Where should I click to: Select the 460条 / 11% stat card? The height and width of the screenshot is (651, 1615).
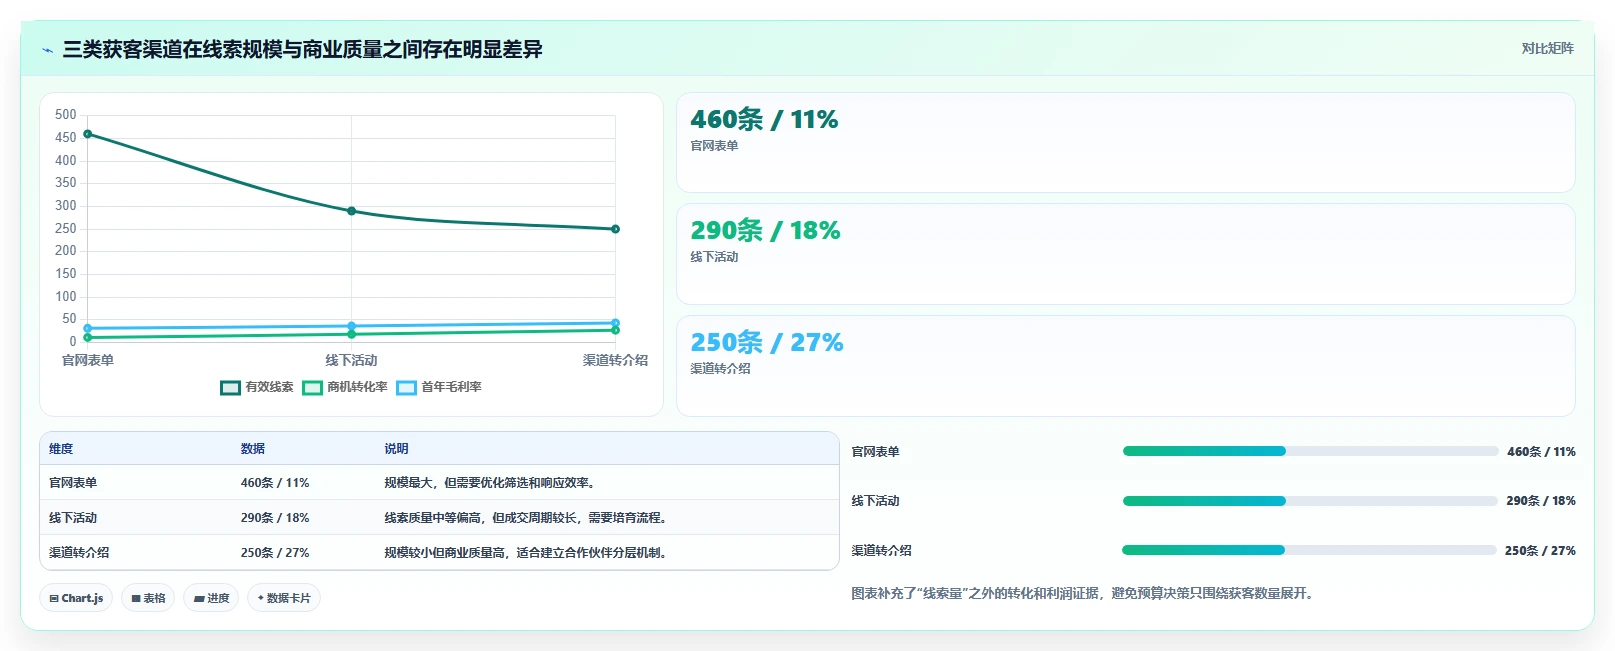tap(1125, 143)
